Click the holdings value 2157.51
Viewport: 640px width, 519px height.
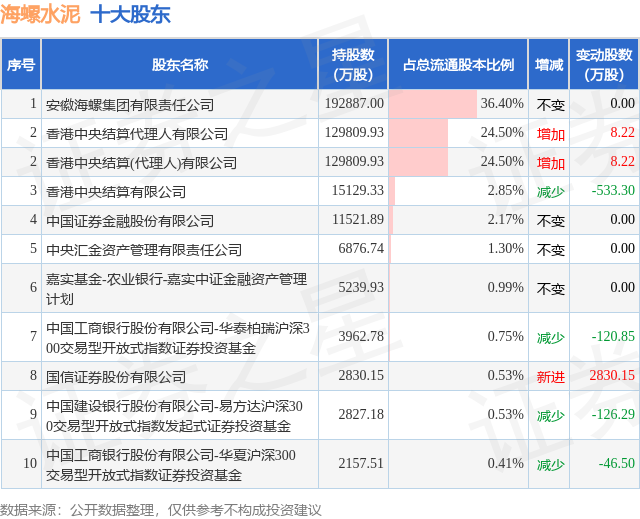coord(361,463)
